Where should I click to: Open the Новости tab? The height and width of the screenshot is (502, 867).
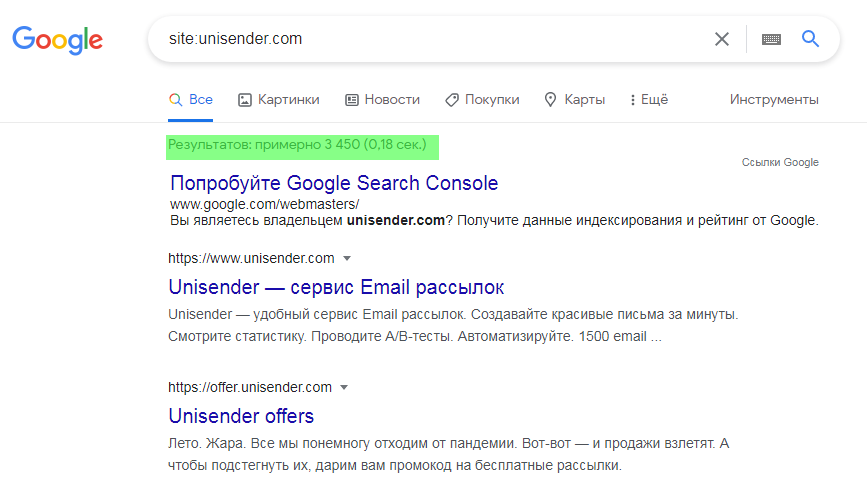point(383,100)
